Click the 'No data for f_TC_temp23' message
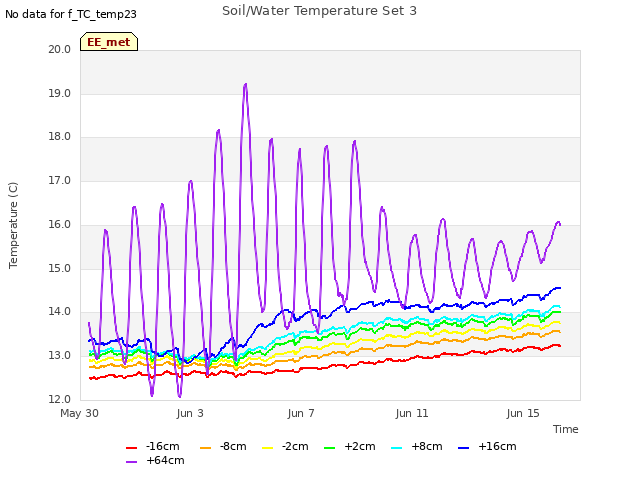Screen dimensions: 640x480 point(71,14)
